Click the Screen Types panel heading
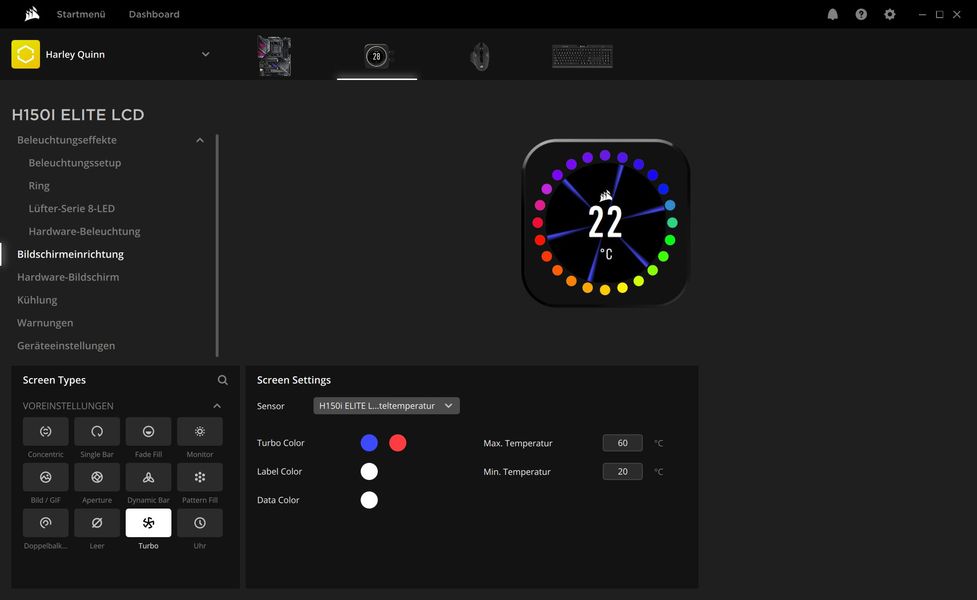This screenshot has width=977, height=600. click(54, 380)
